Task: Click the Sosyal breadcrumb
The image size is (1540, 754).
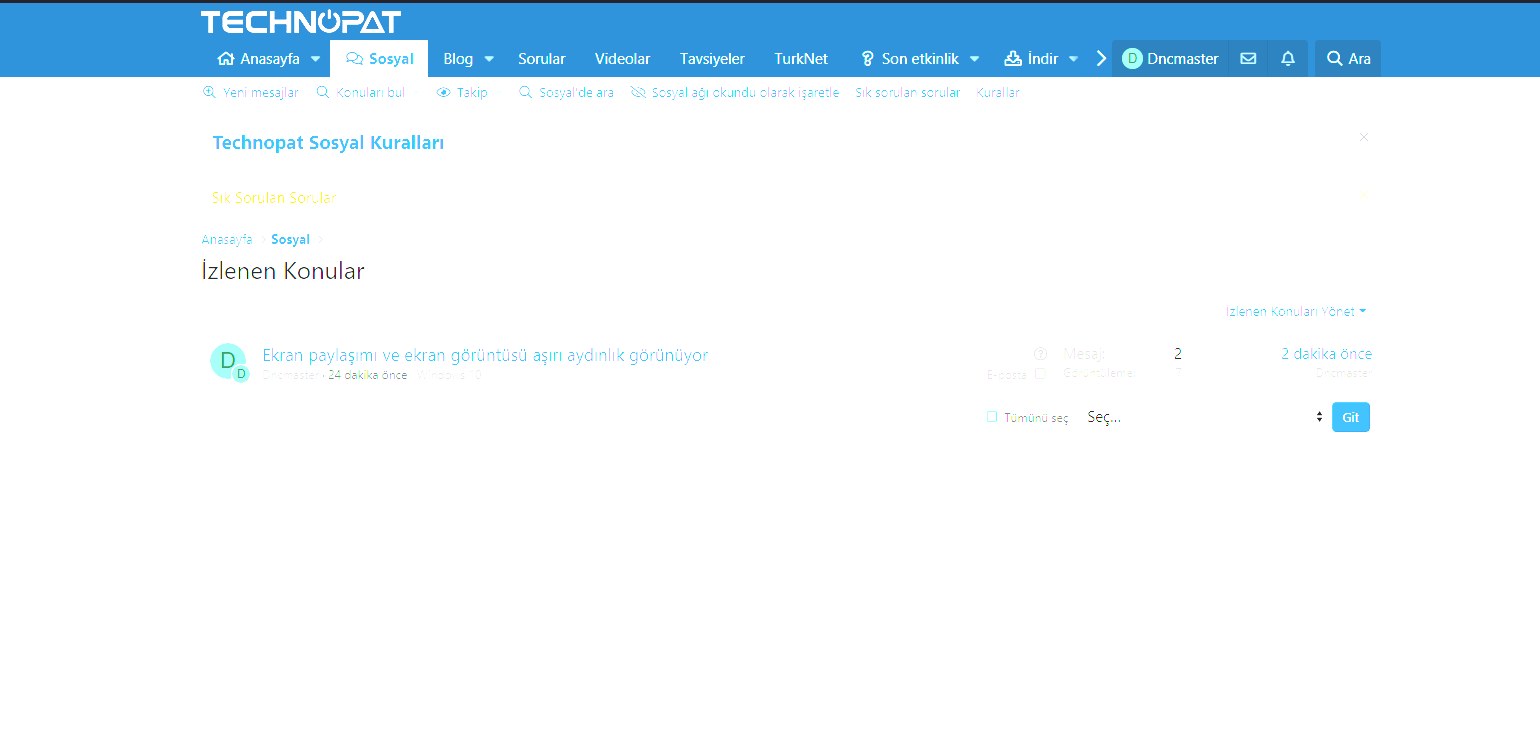Action: pyautogui.click(x=290, y=240)
